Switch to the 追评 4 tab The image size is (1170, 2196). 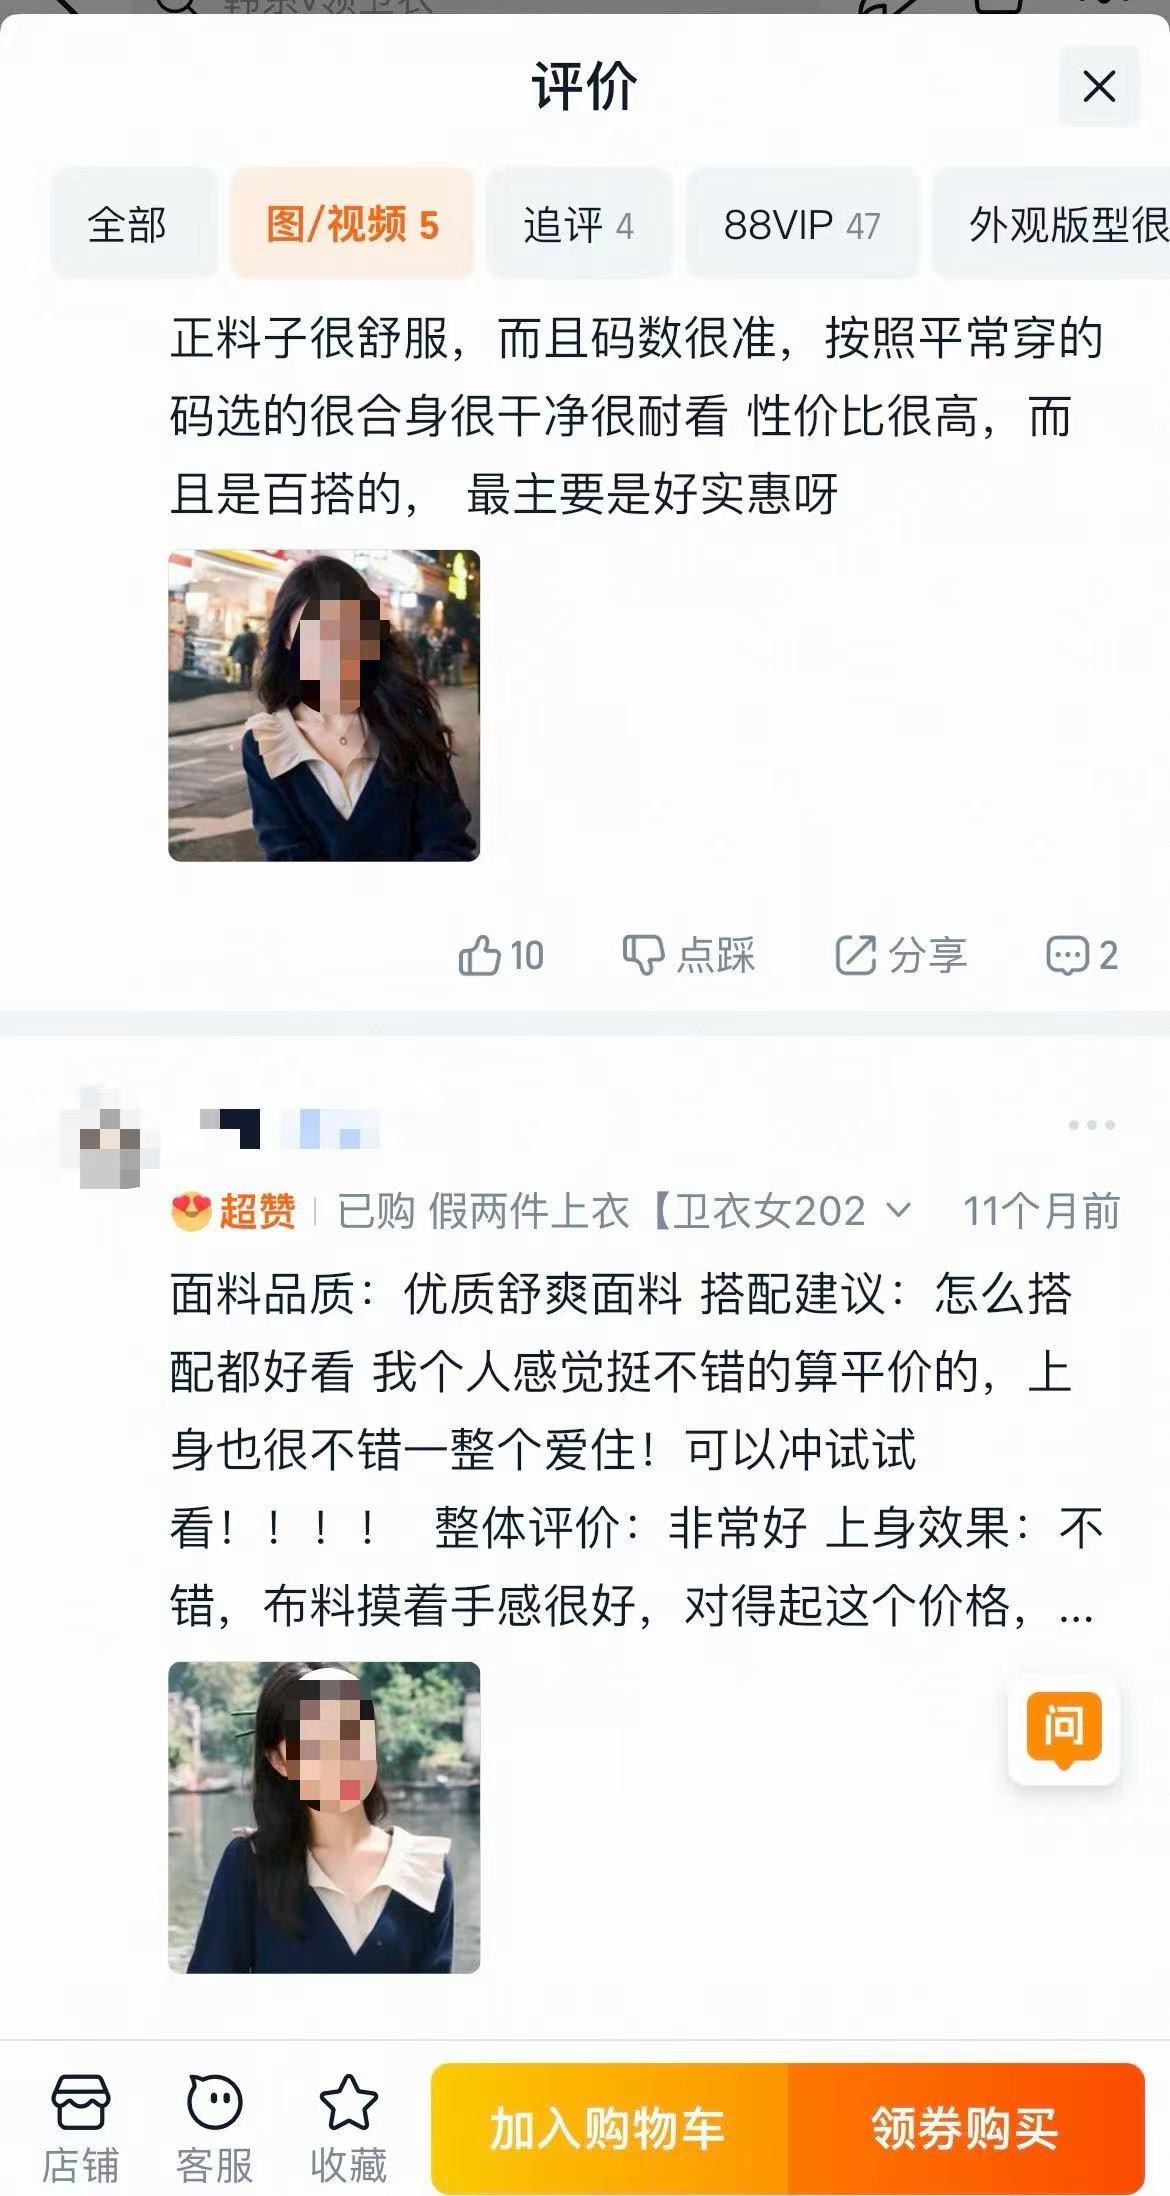pyautogui.click(x=579, y=224)
